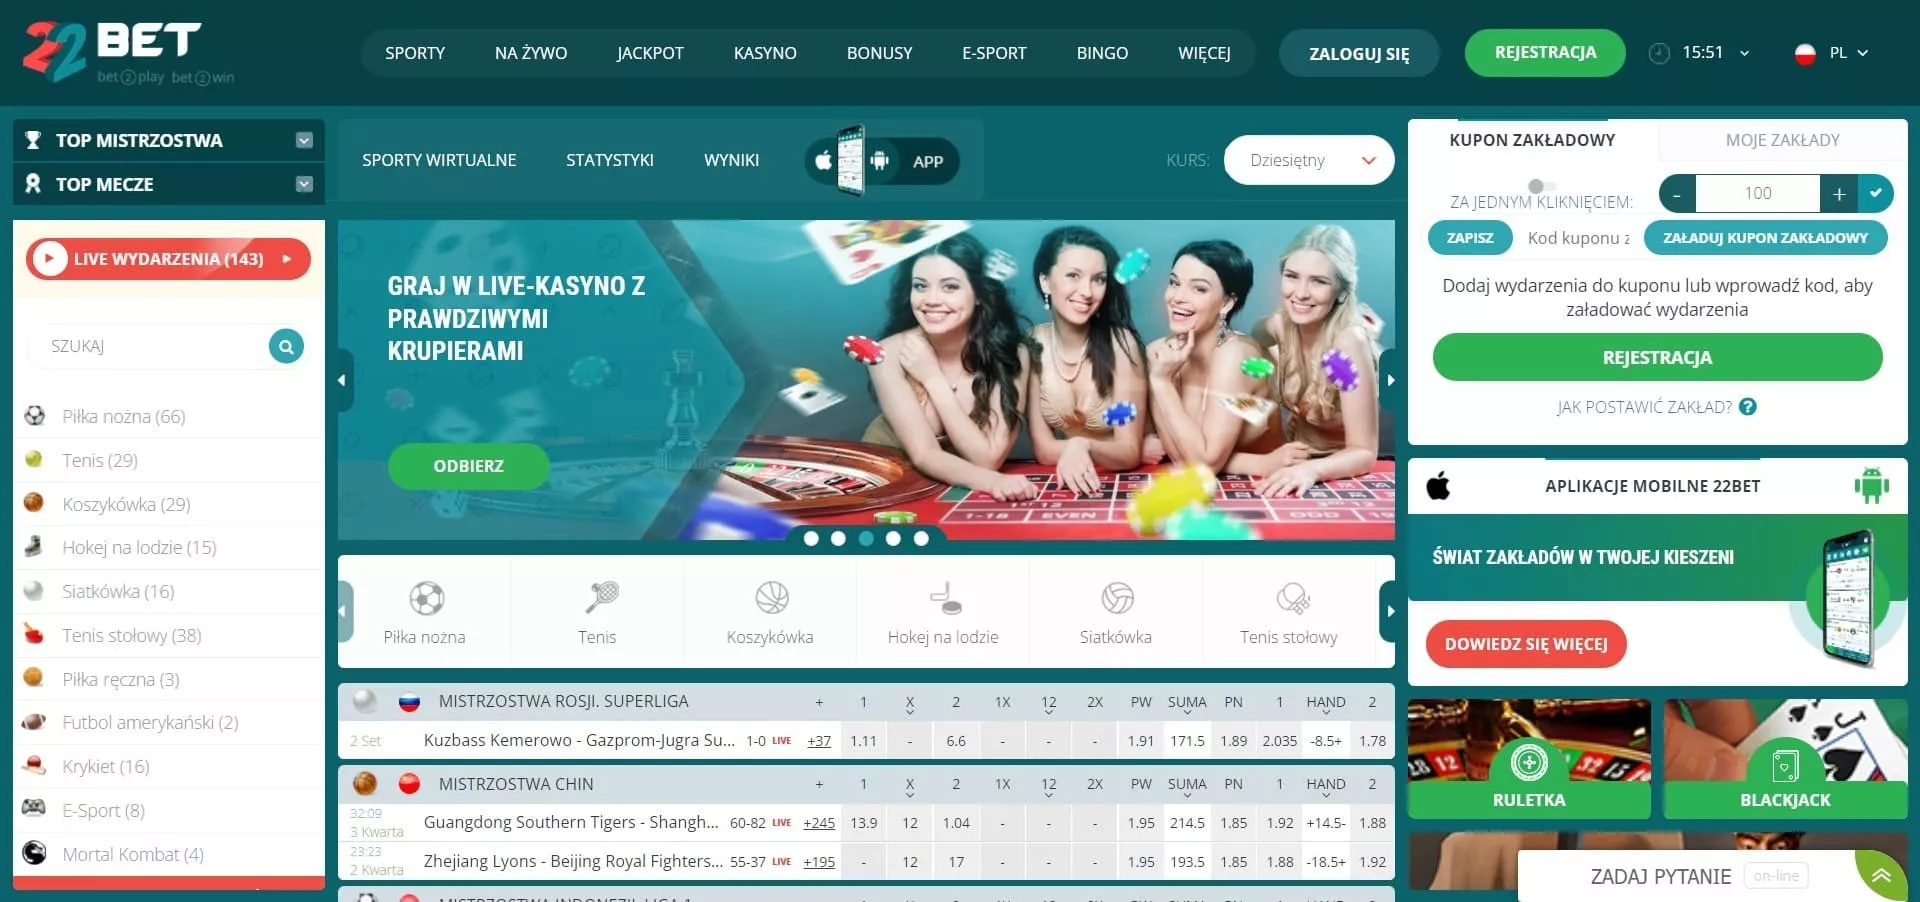Image resolution: width=1920 pixels, height=902 pixels.
Task: Open the Koszykówka basketball icon tile
Action: [770, 599]
